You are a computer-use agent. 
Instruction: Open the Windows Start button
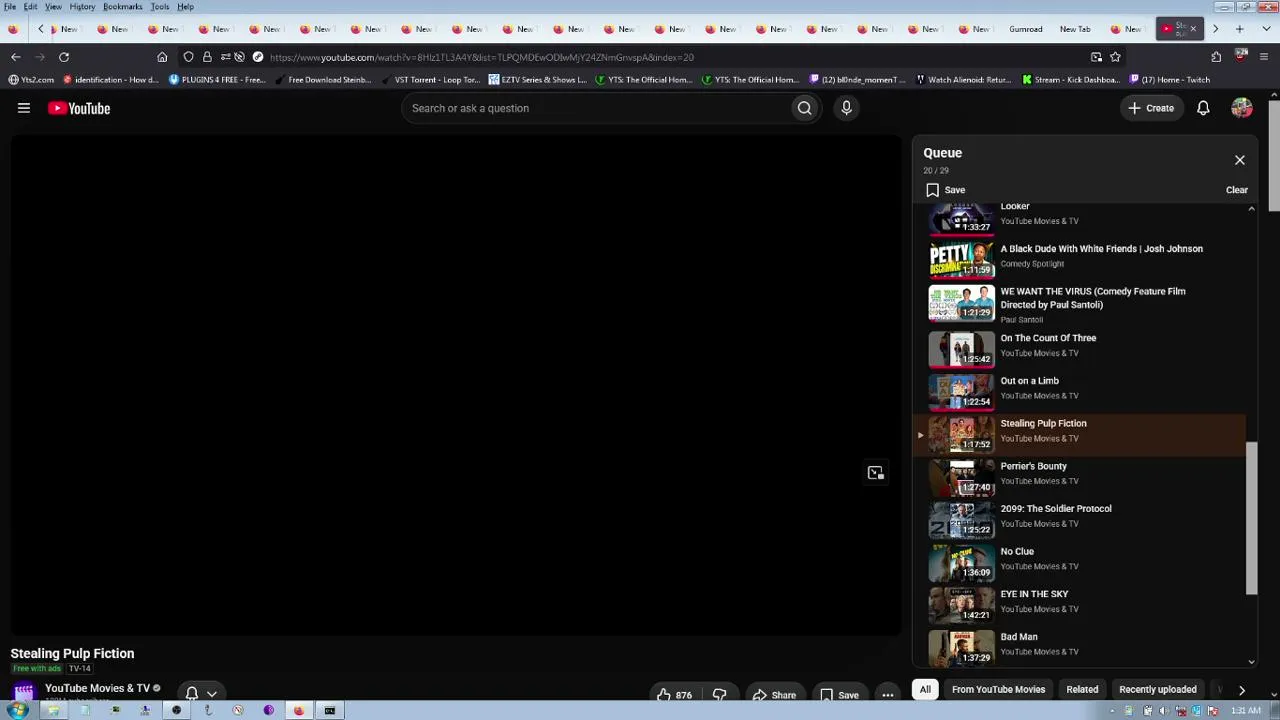click(17, 711)
